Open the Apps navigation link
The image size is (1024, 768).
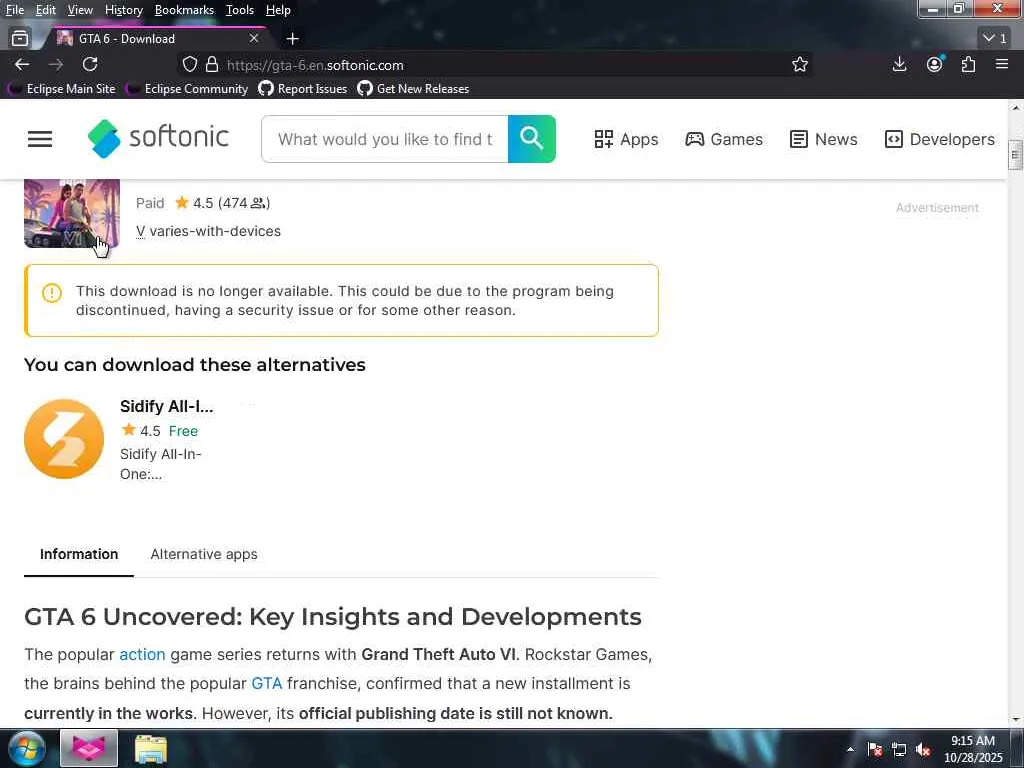coord(626,139)
